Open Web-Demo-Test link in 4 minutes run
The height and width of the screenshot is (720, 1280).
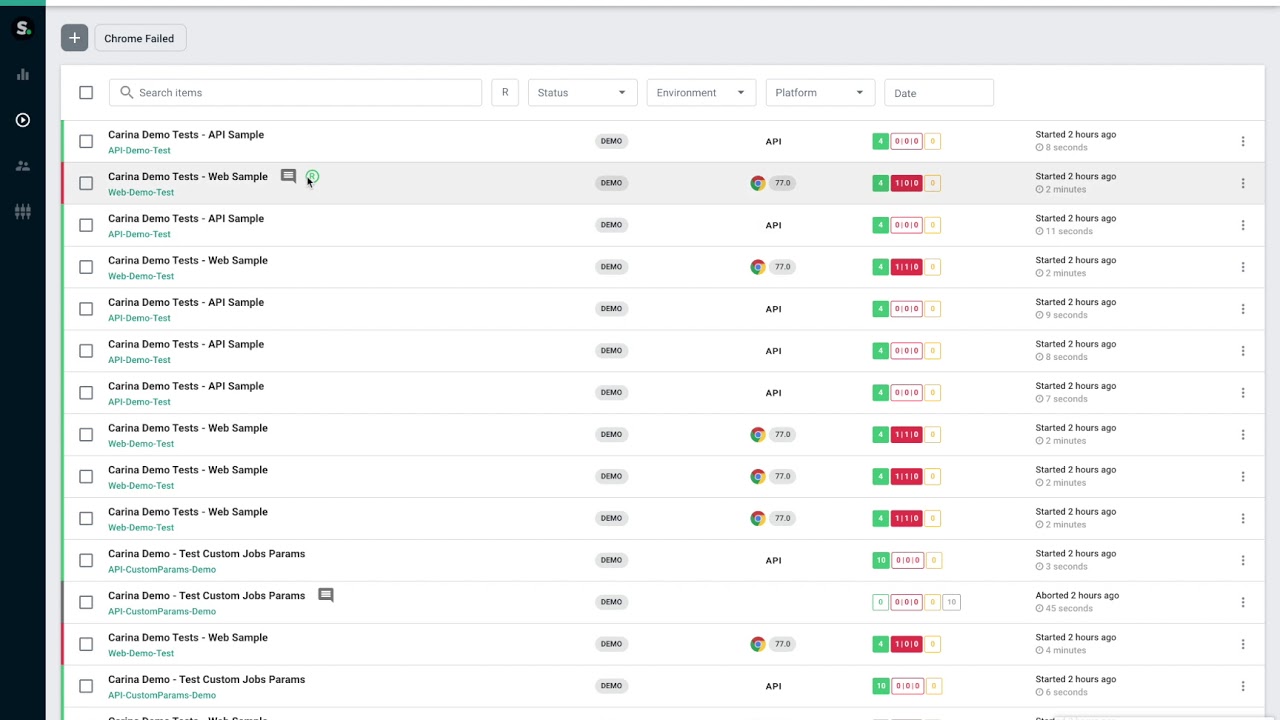click(x=141, y=653)
